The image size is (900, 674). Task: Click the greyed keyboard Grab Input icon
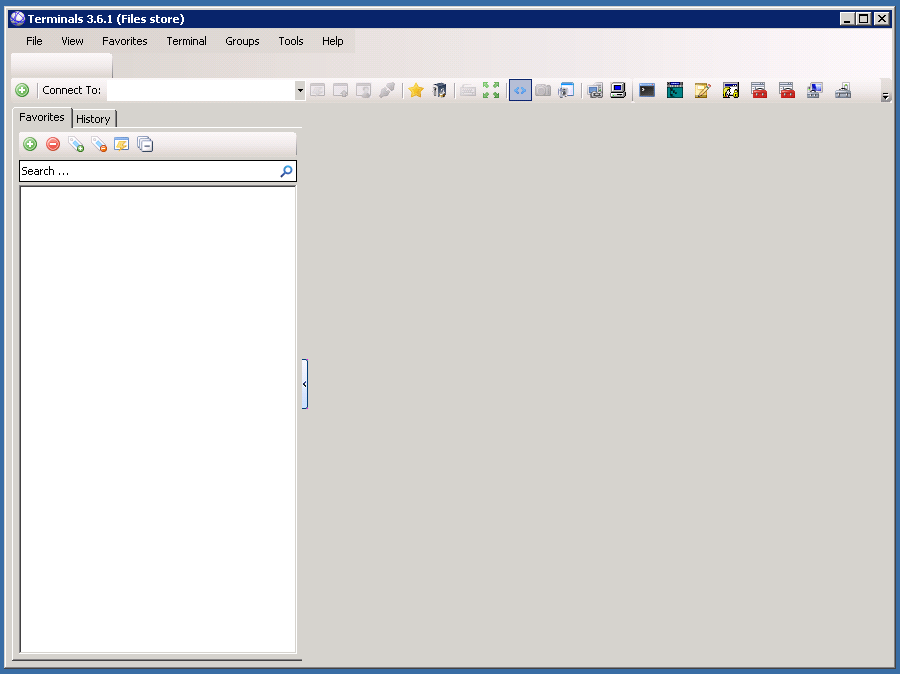tap(468, 90)
